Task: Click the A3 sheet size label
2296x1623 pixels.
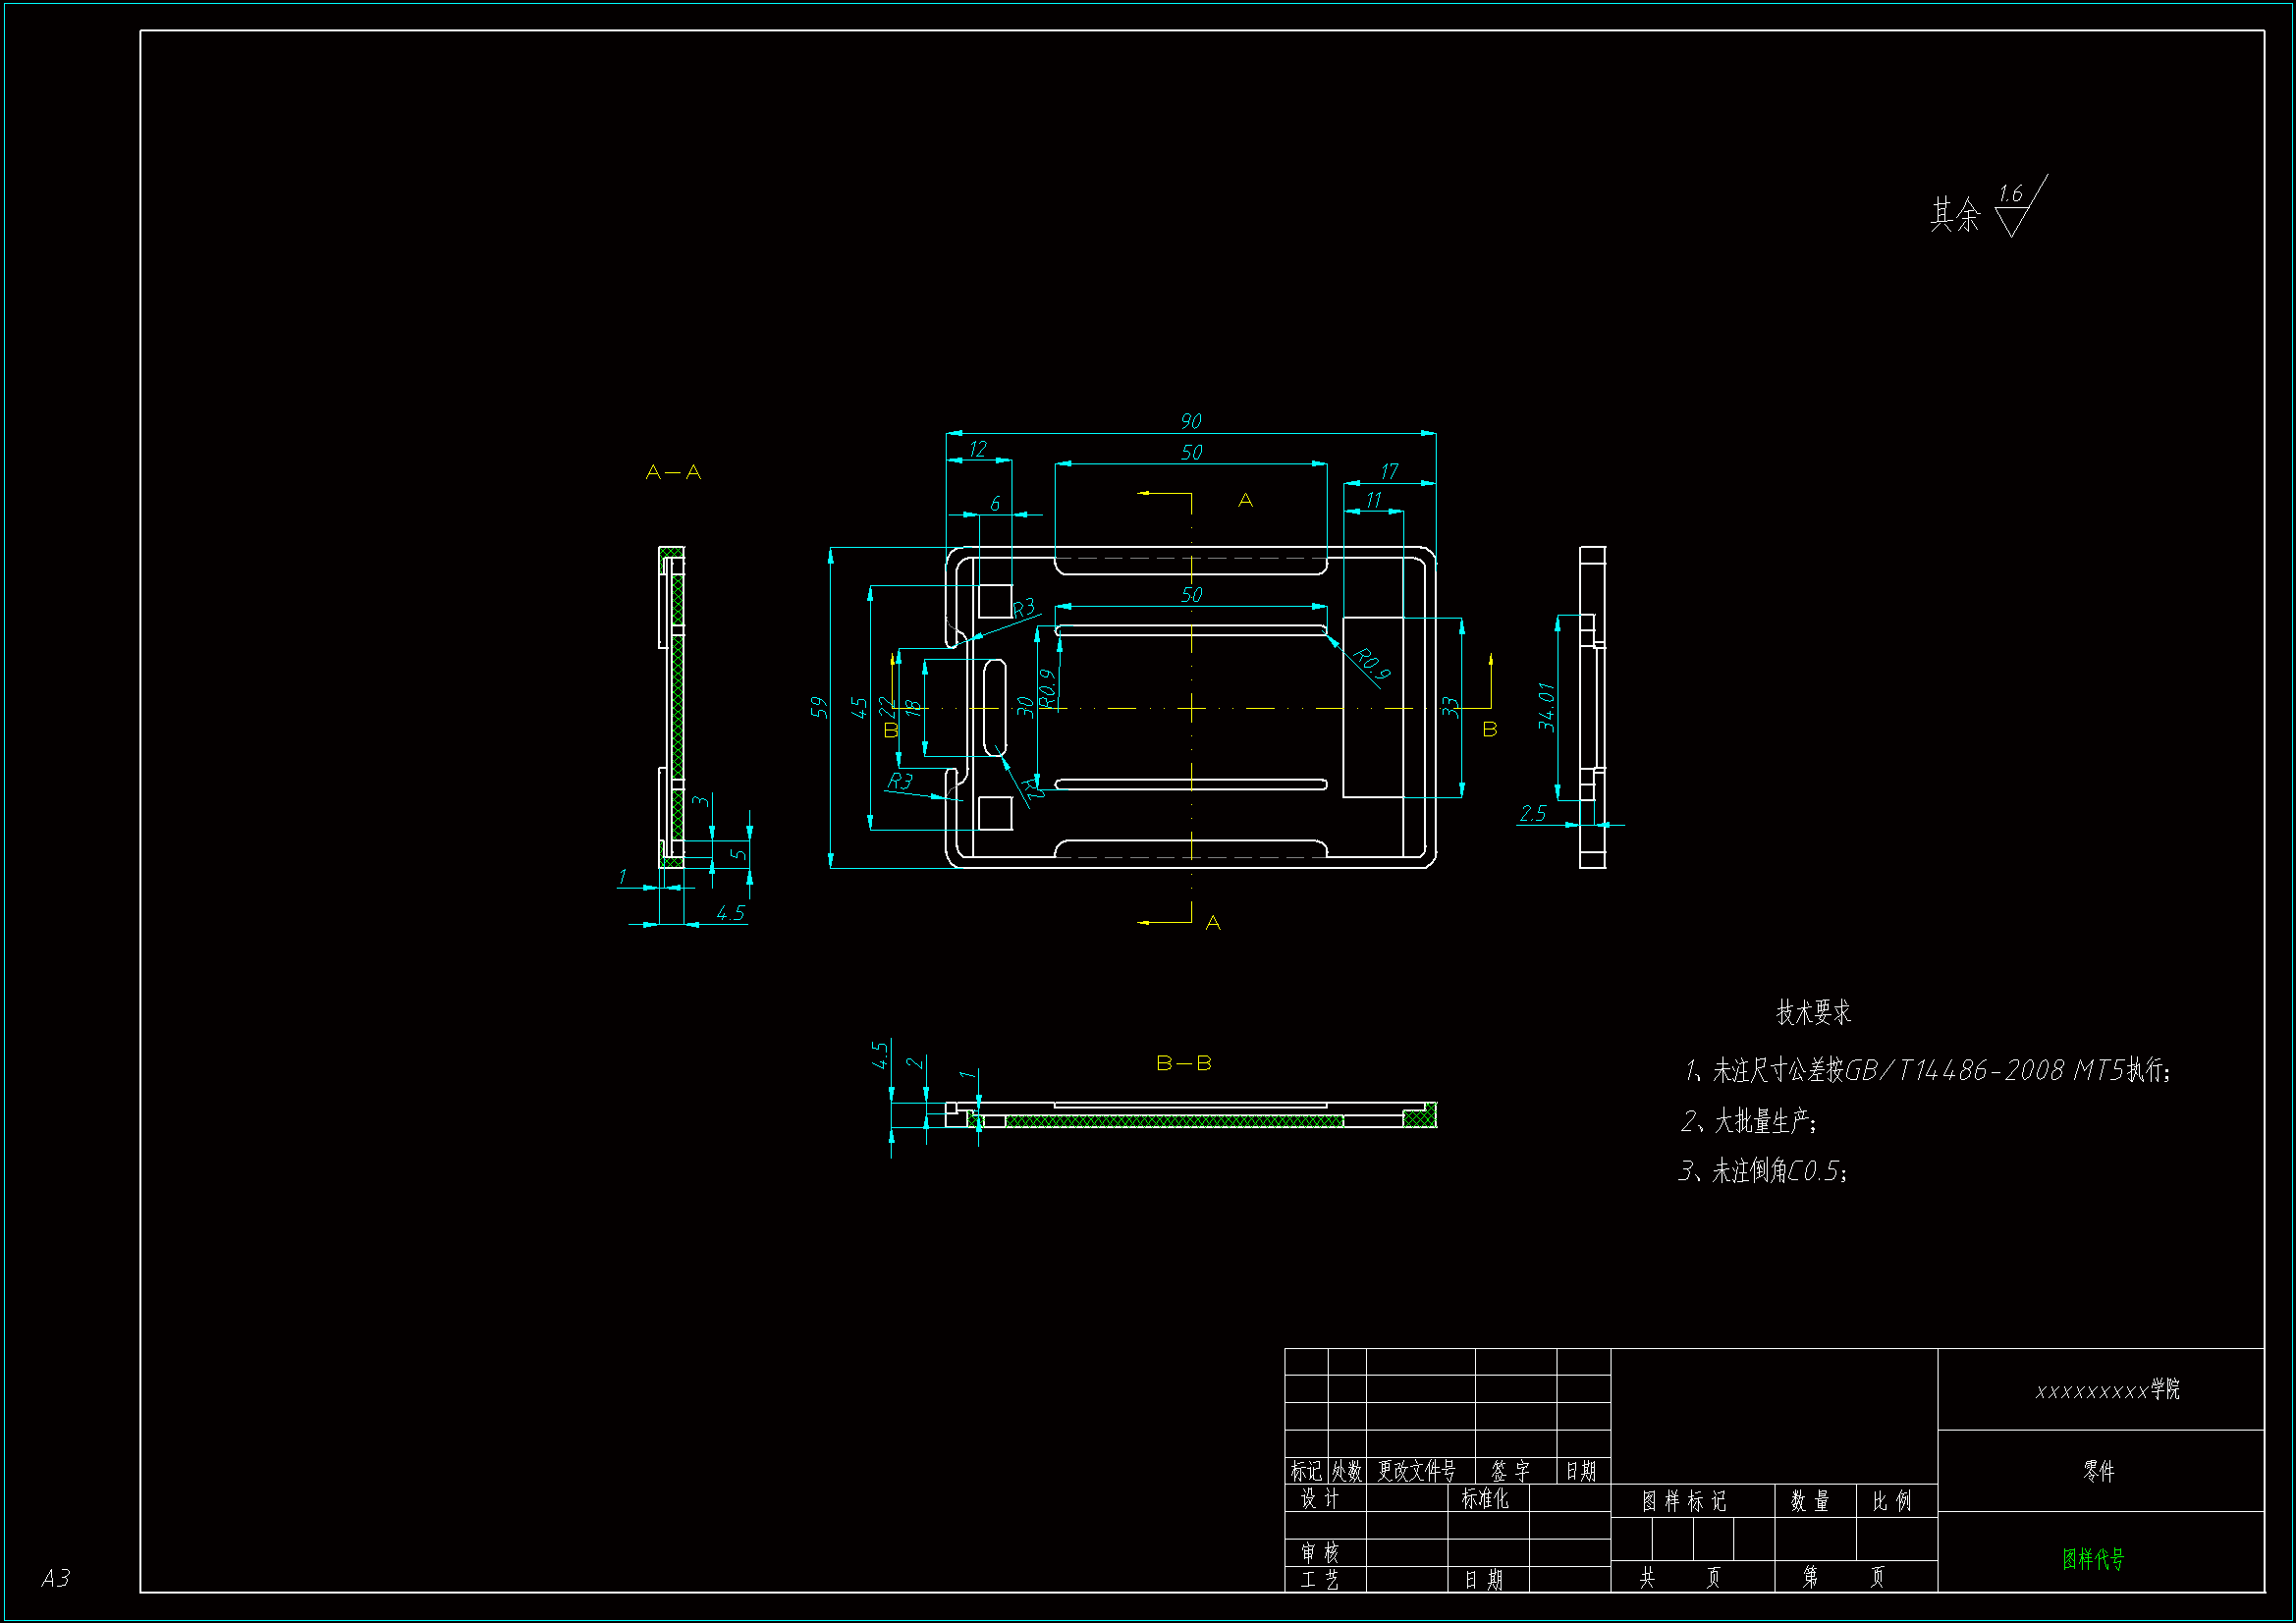Action: 56,1578
